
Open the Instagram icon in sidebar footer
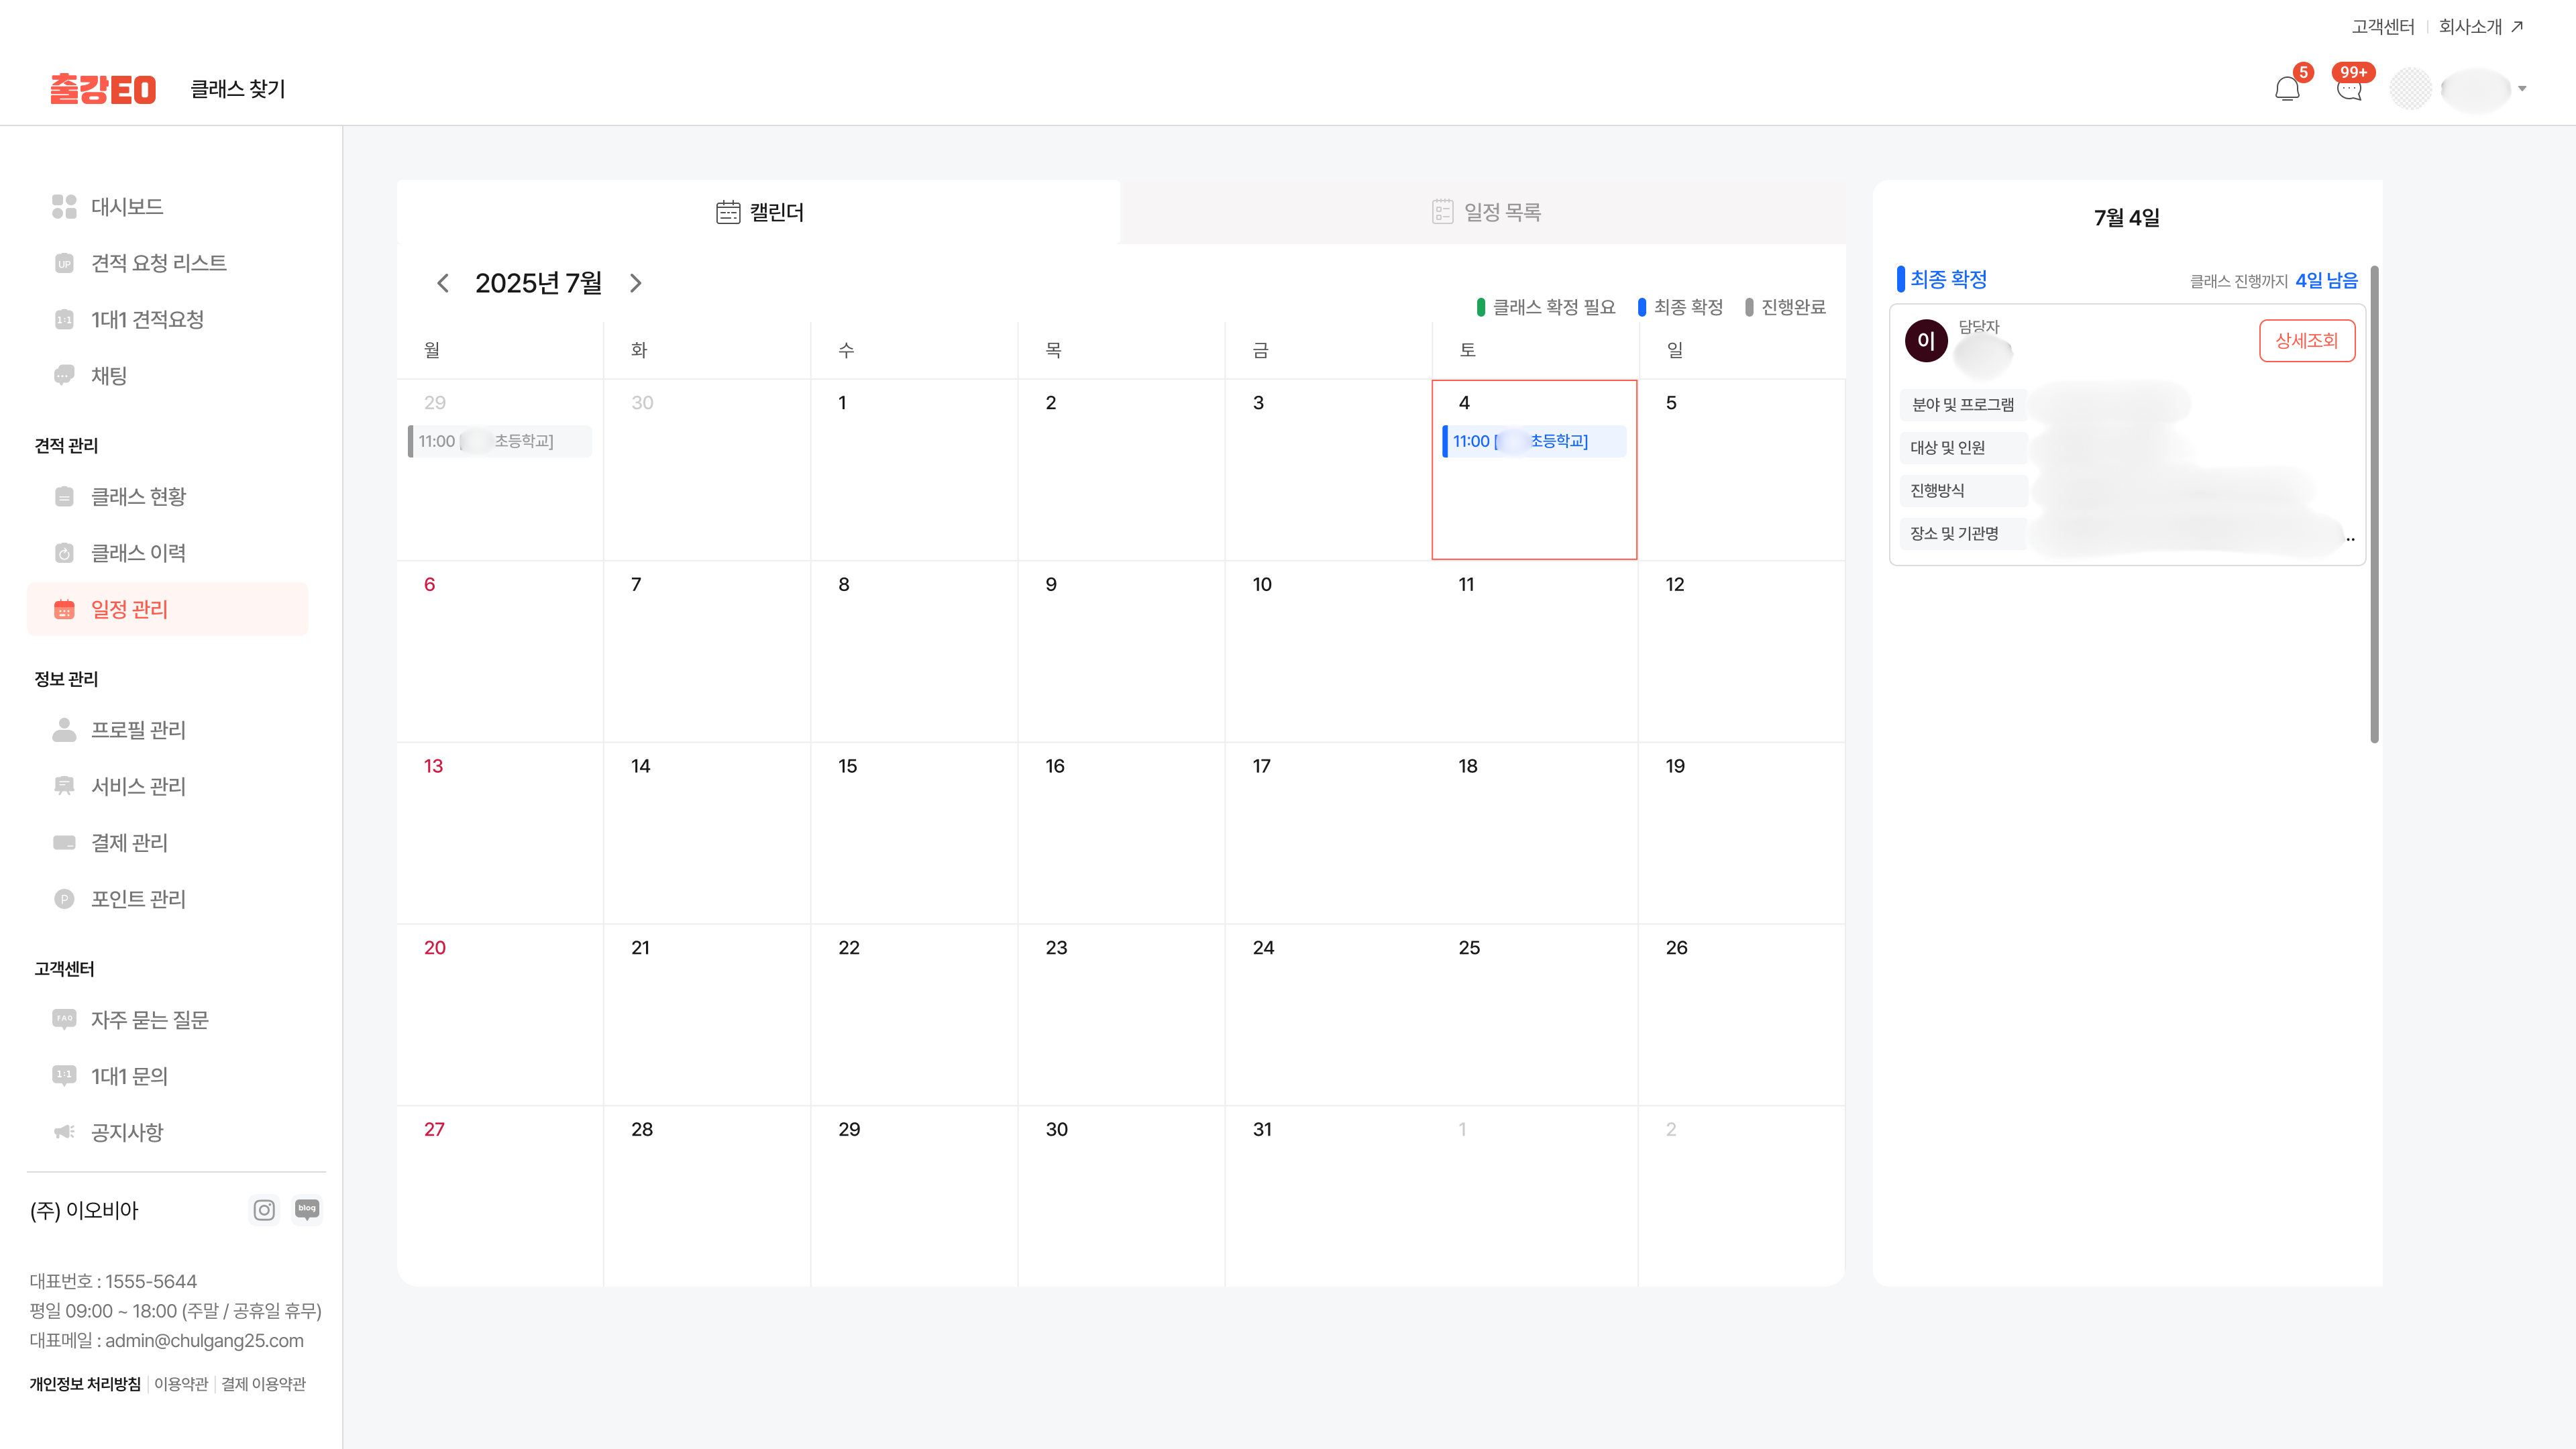tap(264, 1210)
